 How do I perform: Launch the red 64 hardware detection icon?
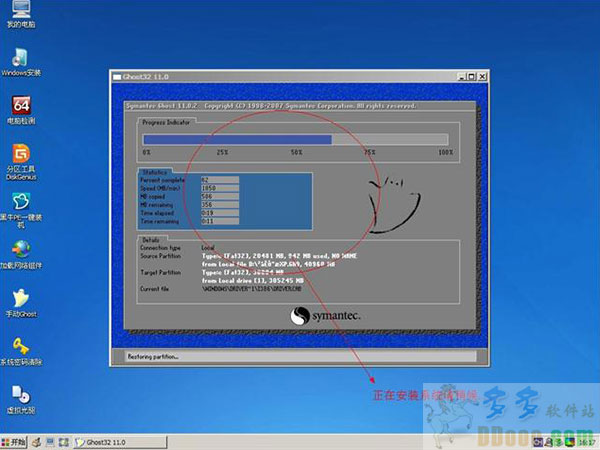[x=21, y=110]
